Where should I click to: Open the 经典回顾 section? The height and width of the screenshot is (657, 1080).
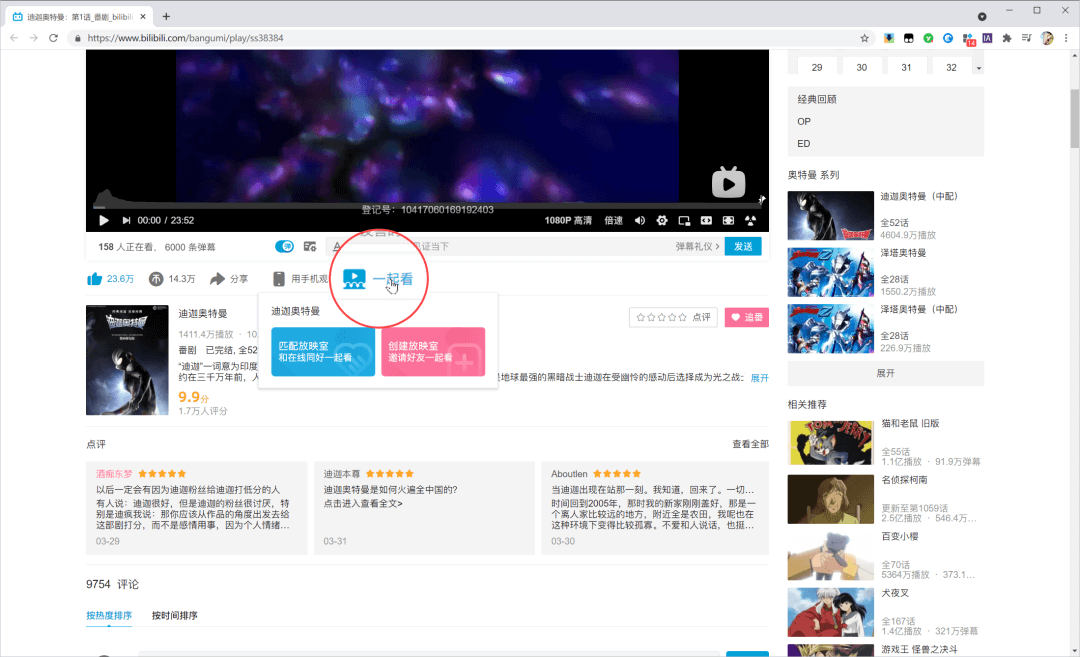pyautogui.click(x=817, y=99)
